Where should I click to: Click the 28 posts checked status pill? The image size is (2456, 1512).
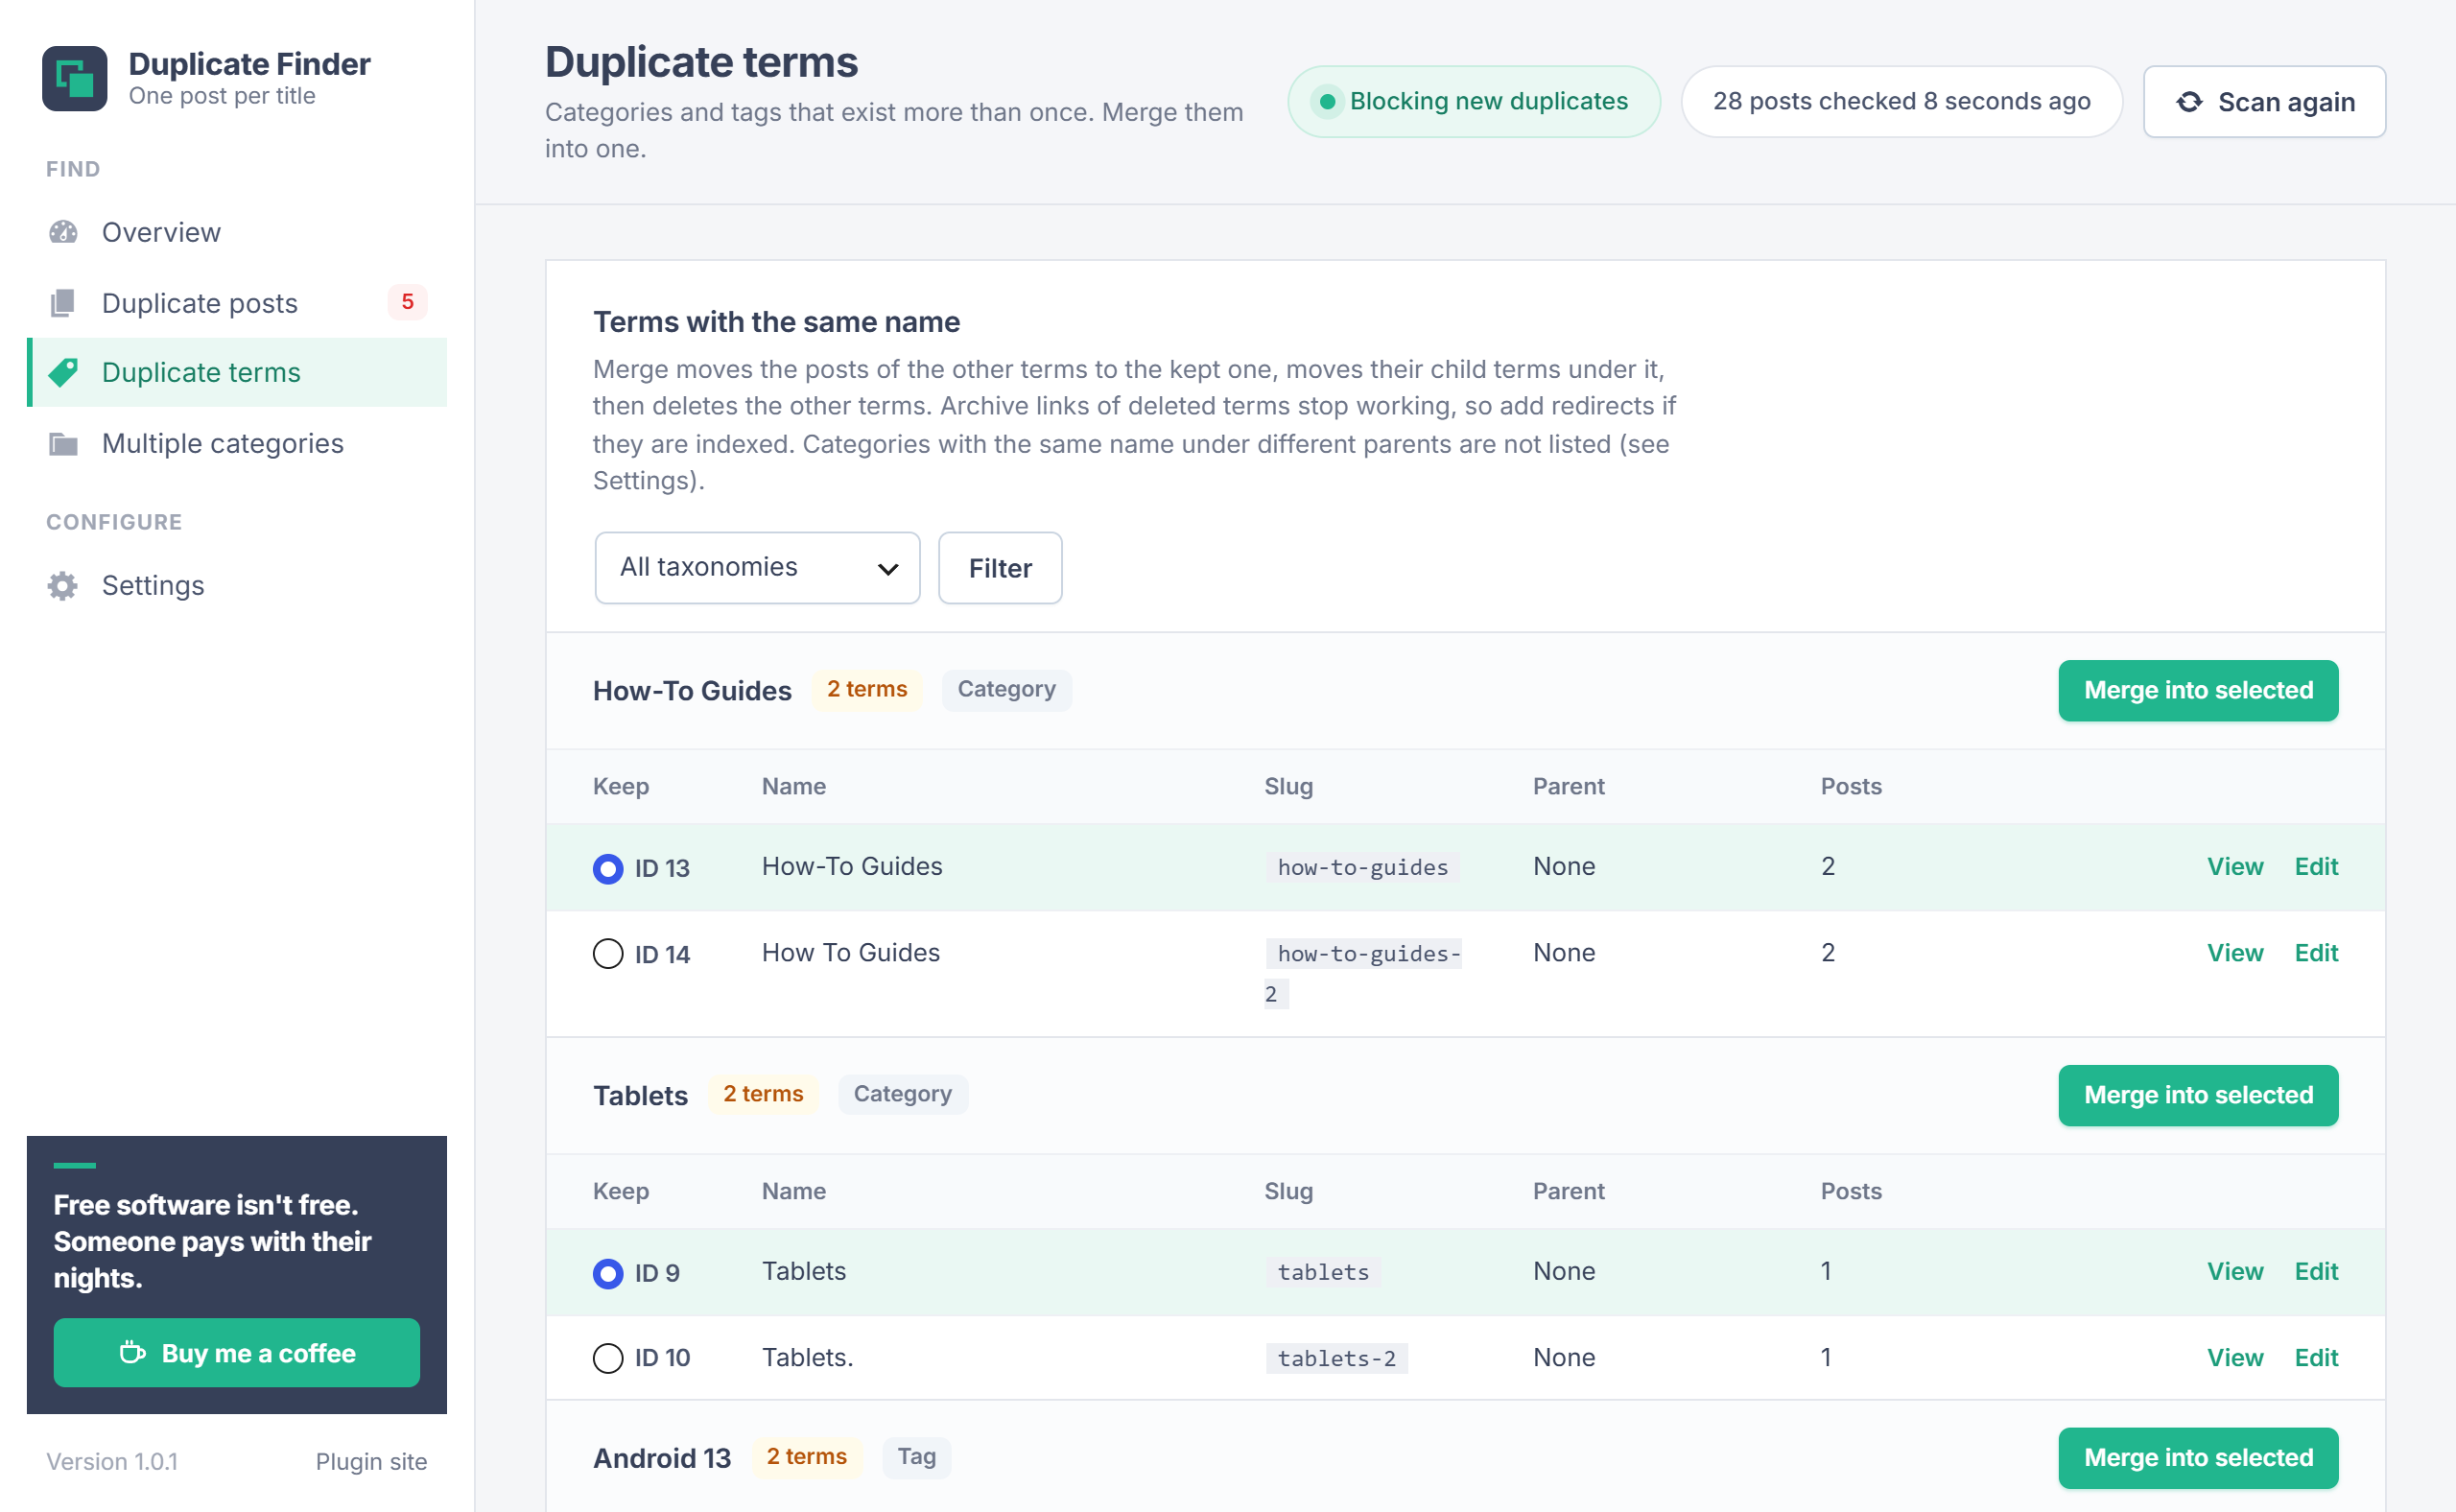point(1901,101)
